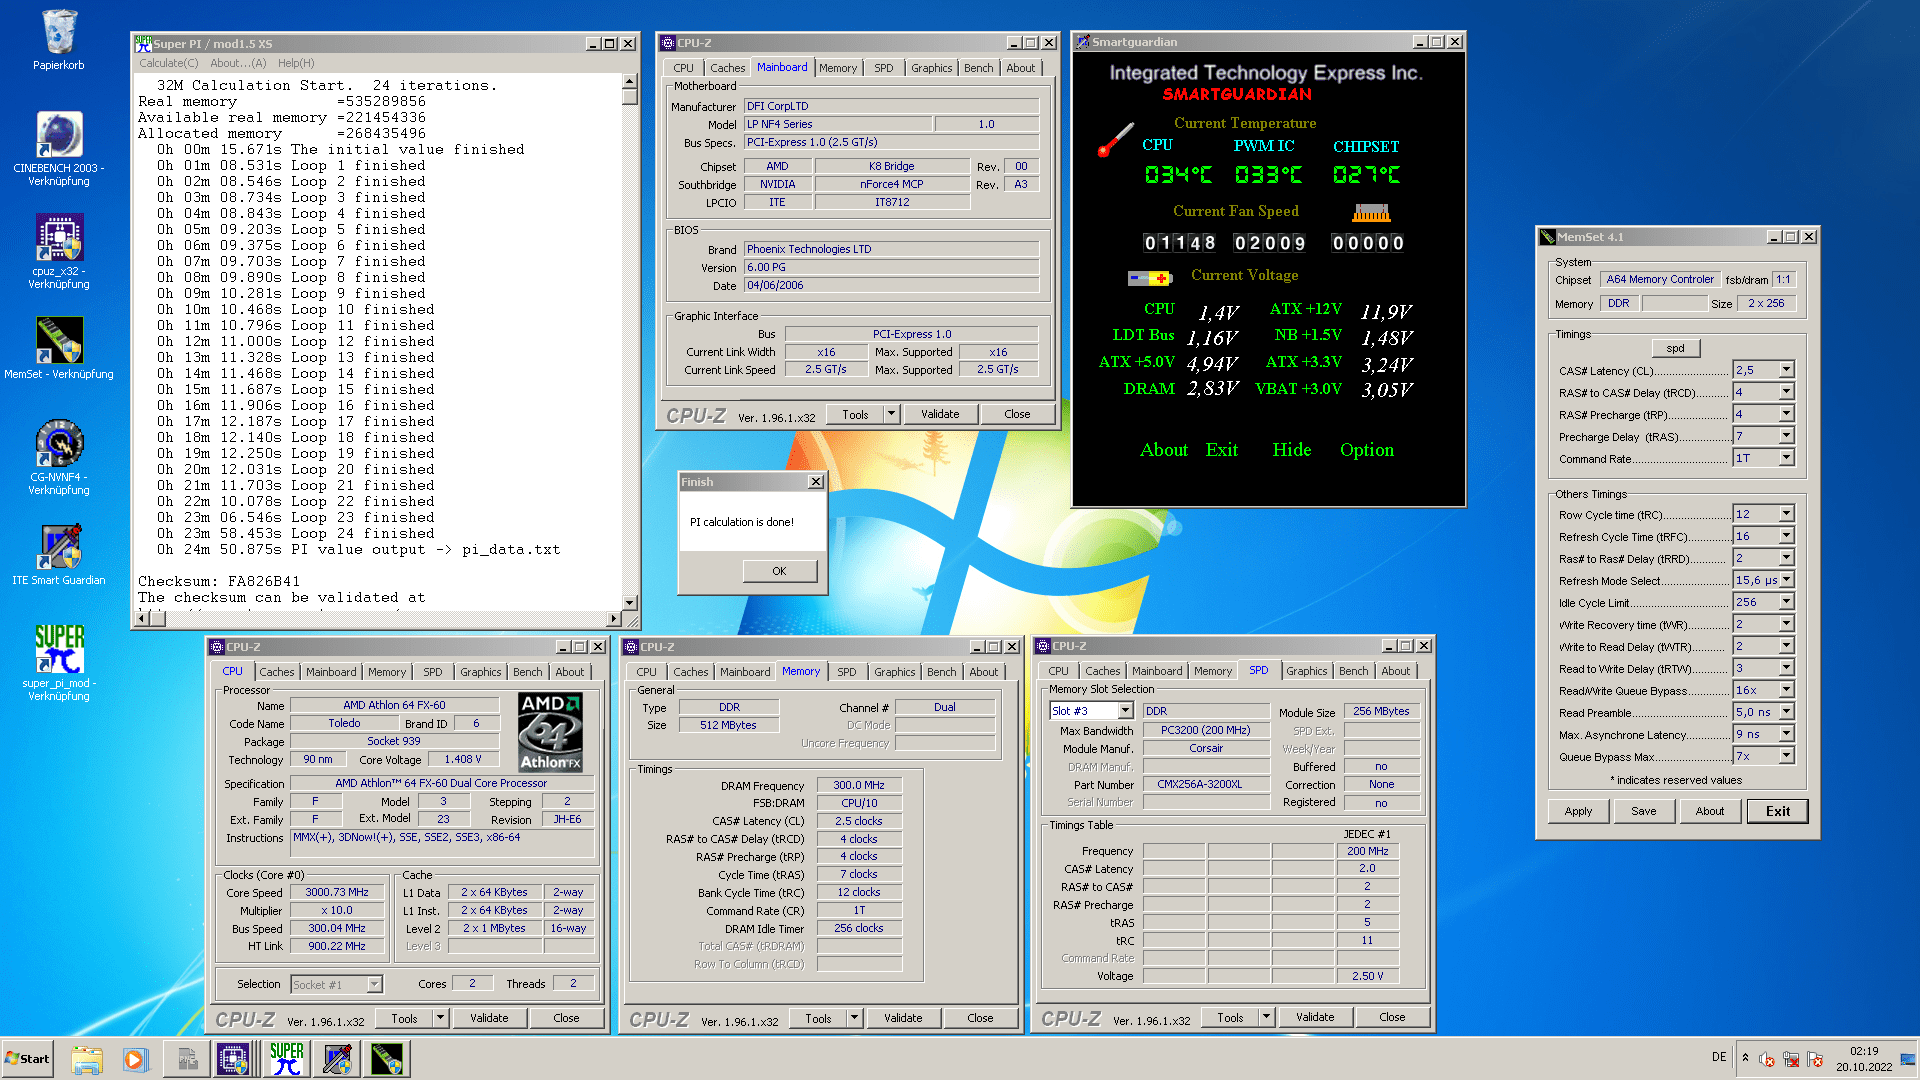Open the Command Rate dropdown in MemSet
Screen dimensions: 1920x1080
pyautogui.click(x=1786, y=458)
